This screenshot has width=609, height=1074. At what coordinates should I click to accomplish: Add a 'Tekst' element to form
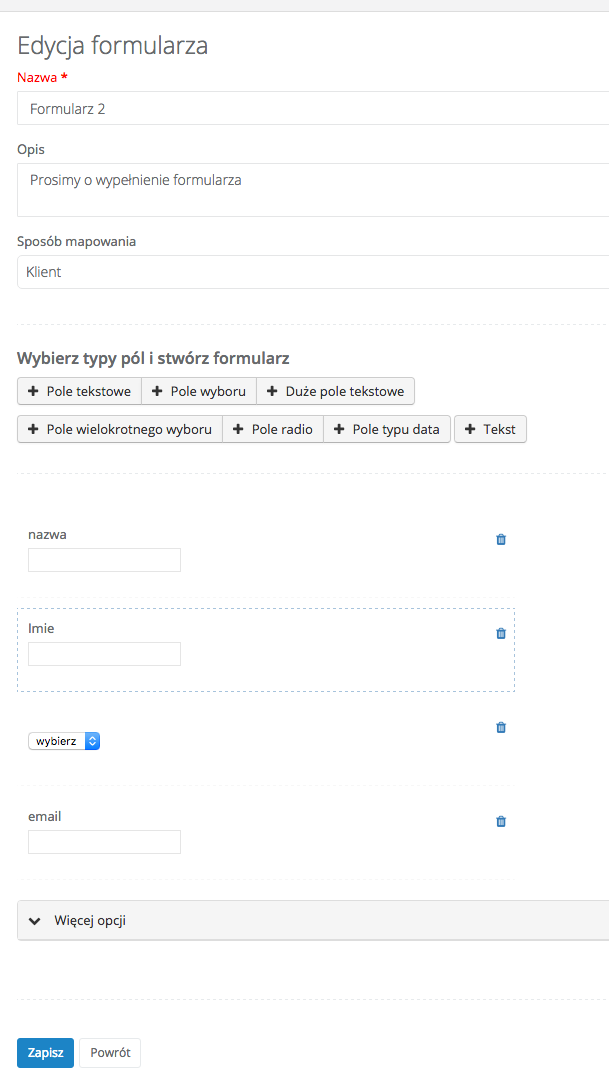click(x=490, y=429)
